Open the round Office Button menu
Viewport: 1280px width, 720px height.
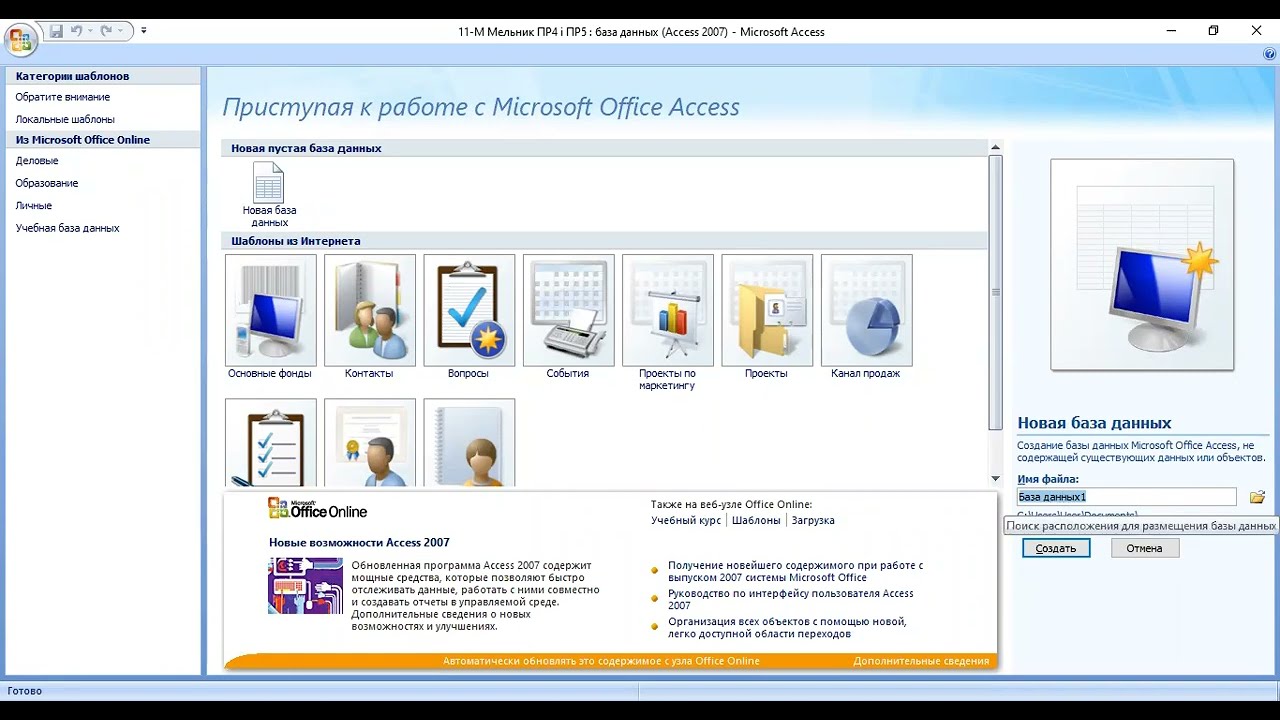tap(21, 40)
